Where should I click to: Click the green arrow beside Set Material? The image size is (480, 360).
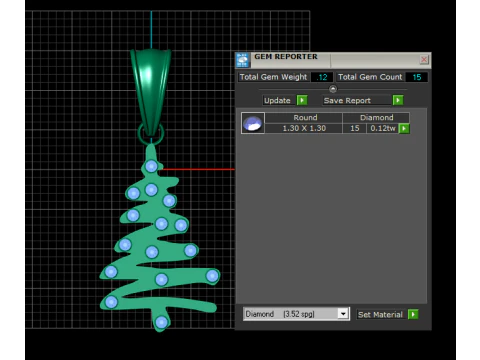[x=413, y=314]
